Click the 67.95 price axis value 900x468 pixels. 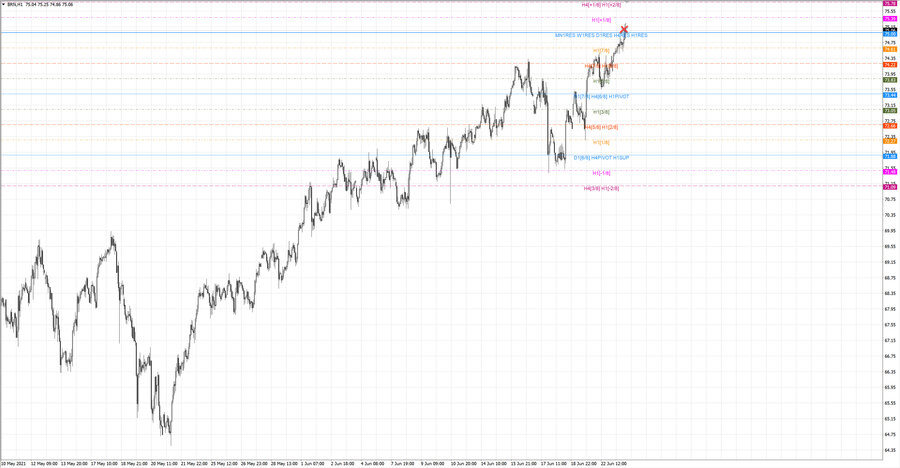pos(890,309)
